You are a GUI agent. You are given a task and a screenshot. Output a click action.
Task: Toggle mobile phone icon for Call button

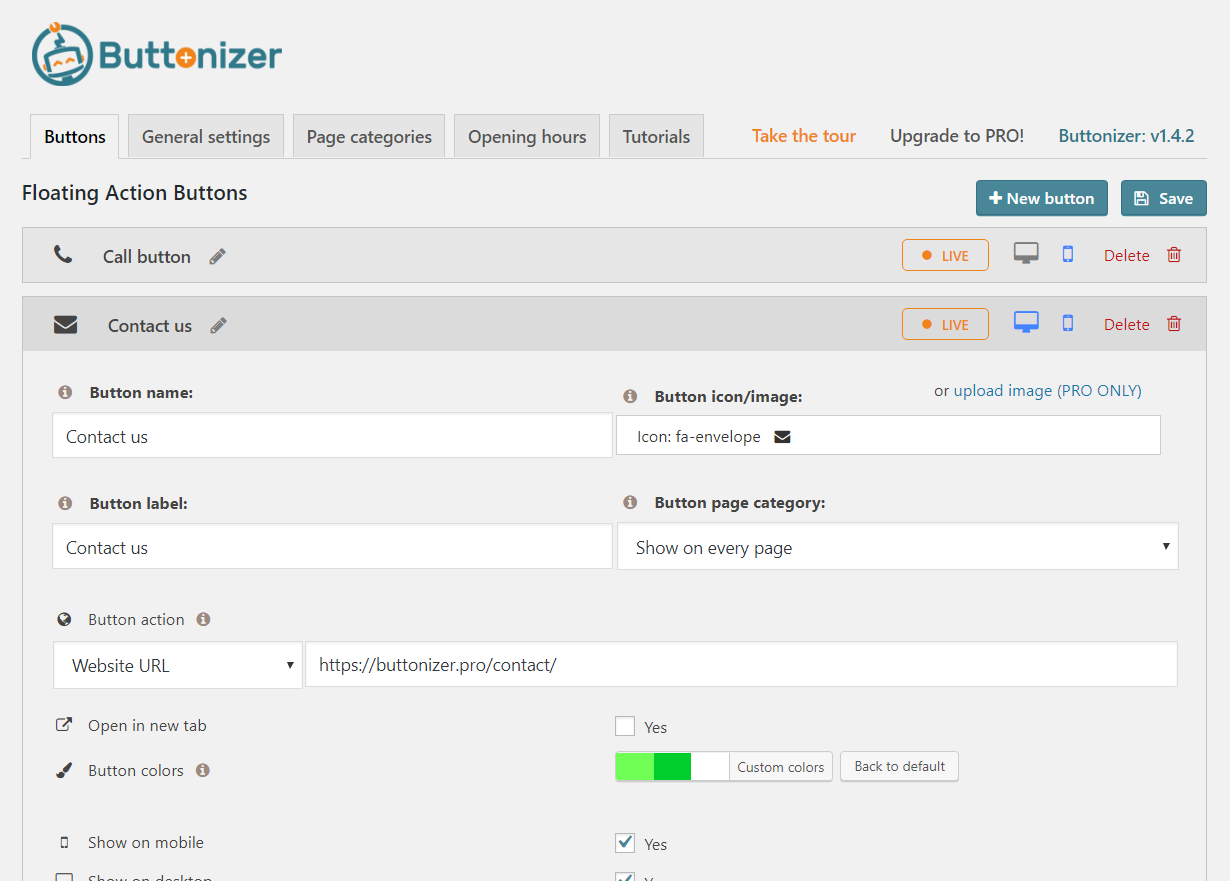tap(1067, 254)
